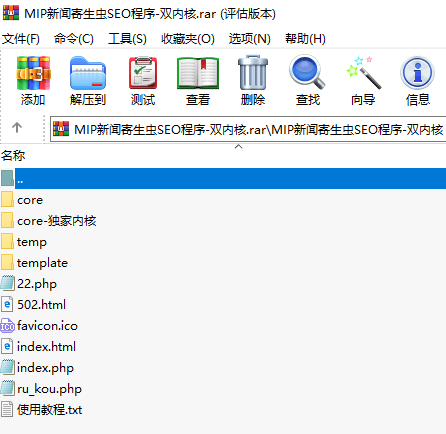446x434 pixels.
Task: Click the 解压到 (Extract to) icon
Action: click(x=88, y=81)
